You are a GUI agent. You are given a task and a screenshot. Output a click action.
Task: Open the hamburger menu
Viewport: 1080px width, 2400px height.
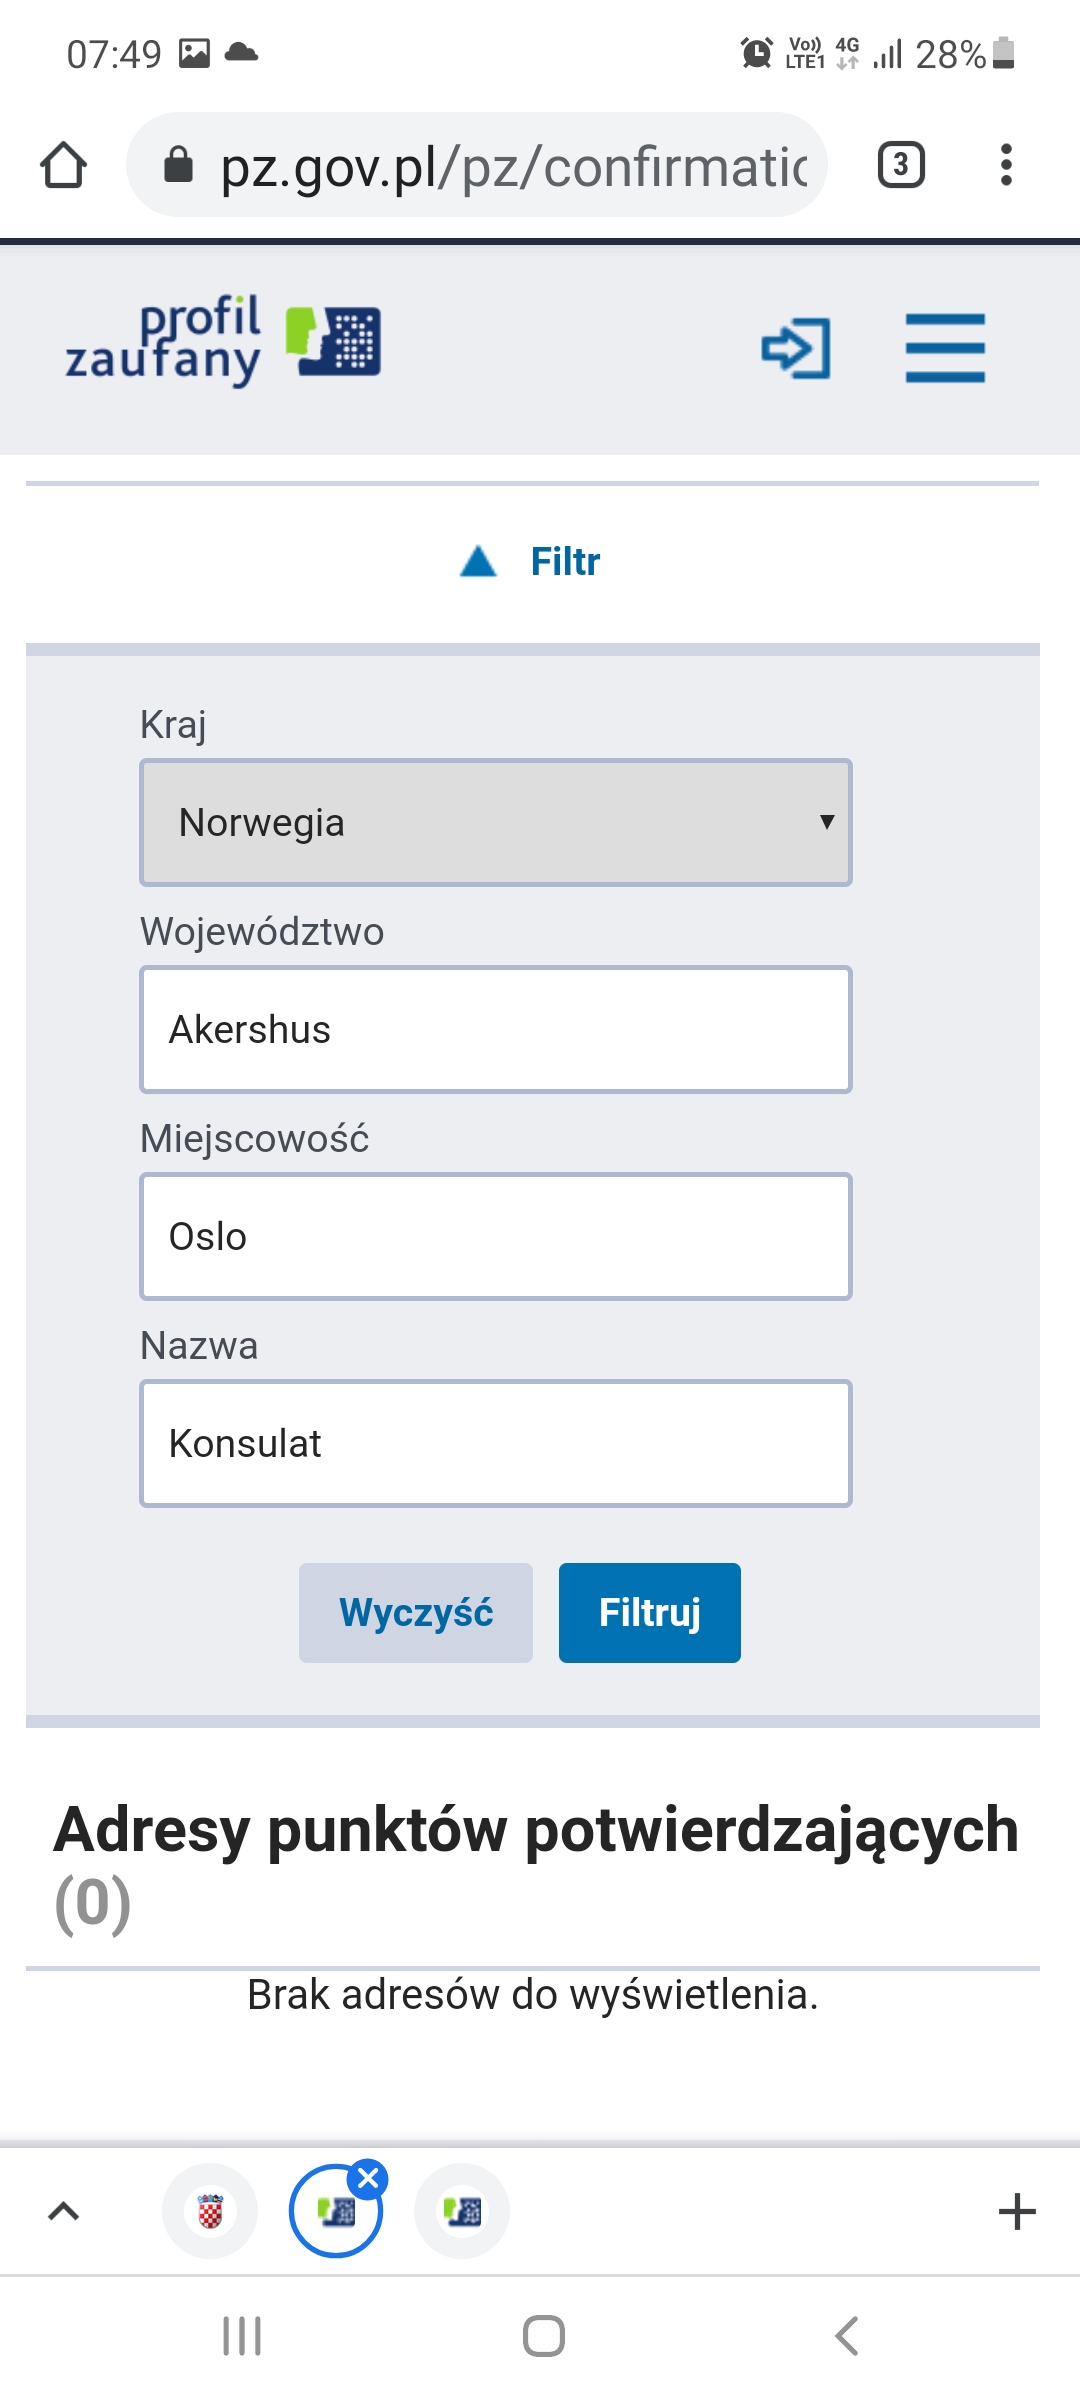point(944,348)
